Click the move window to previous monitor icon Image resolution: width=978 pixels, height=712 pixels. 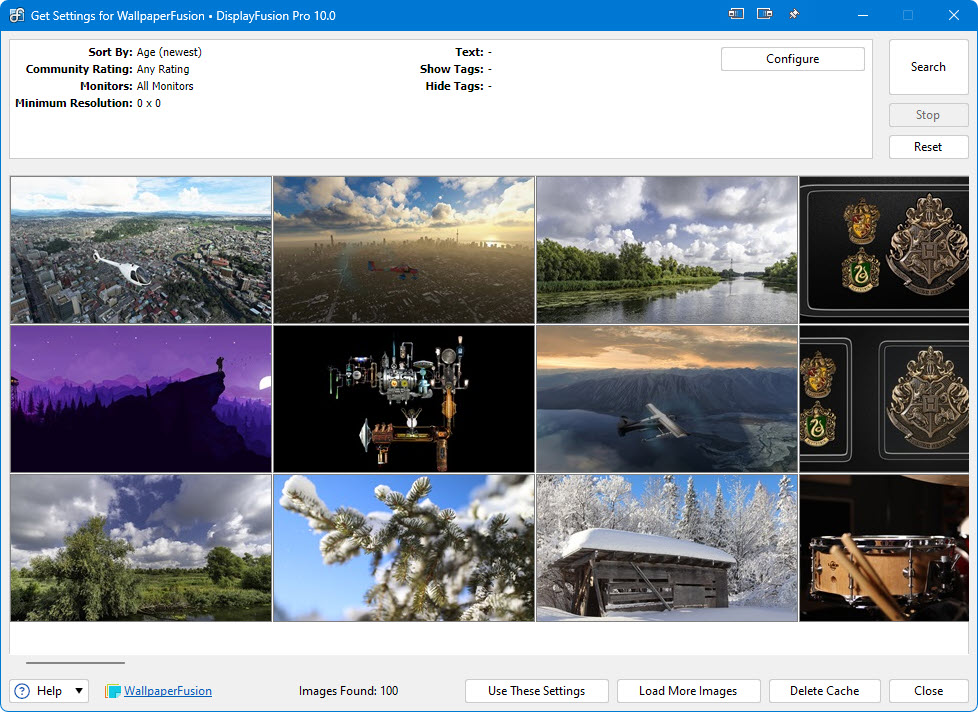coord(737,15)
